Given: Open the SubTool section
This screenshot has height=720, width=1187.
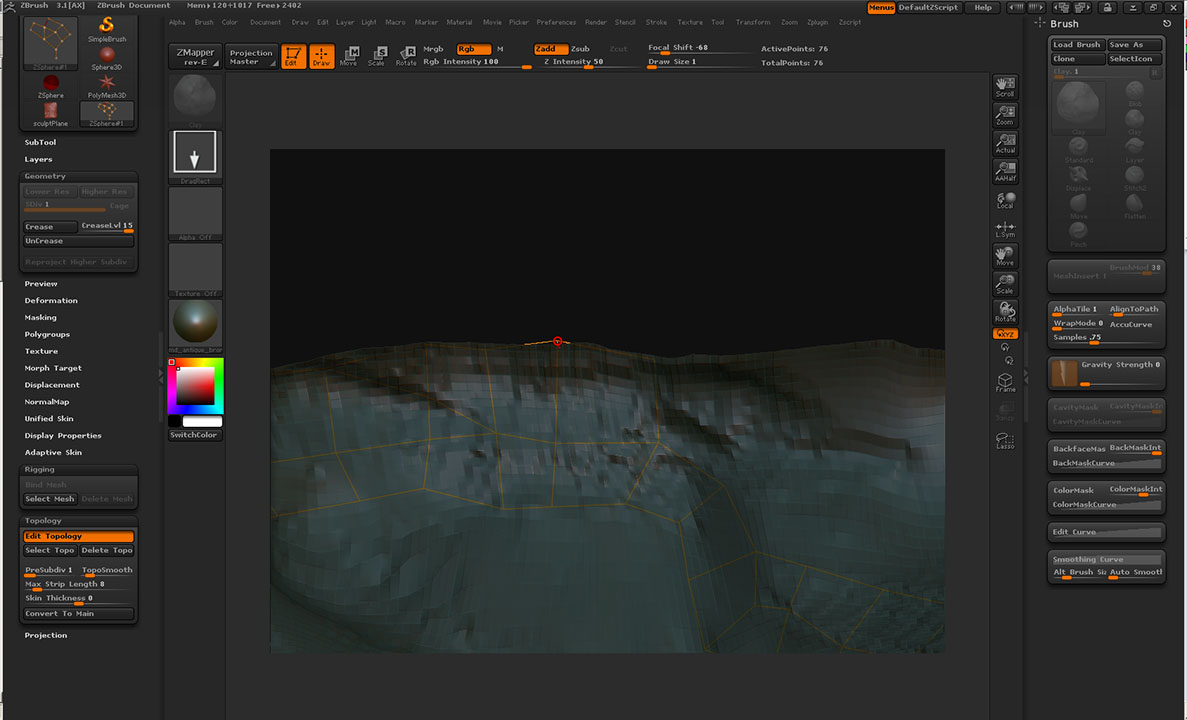Looking at the screenshot, I should [x=40, y=142].
